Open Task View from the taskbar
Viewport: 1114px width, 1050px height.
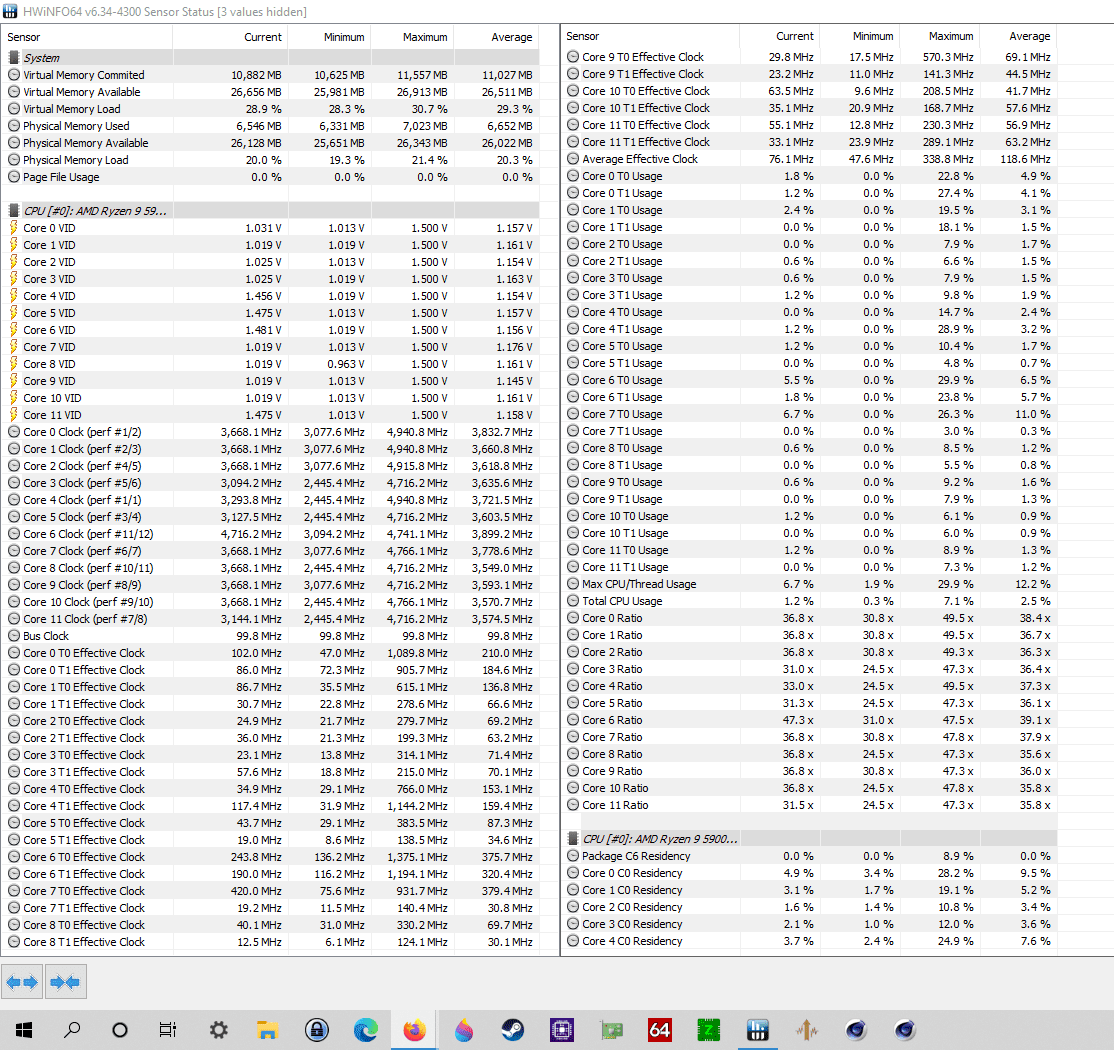[x=168, y=1029]
